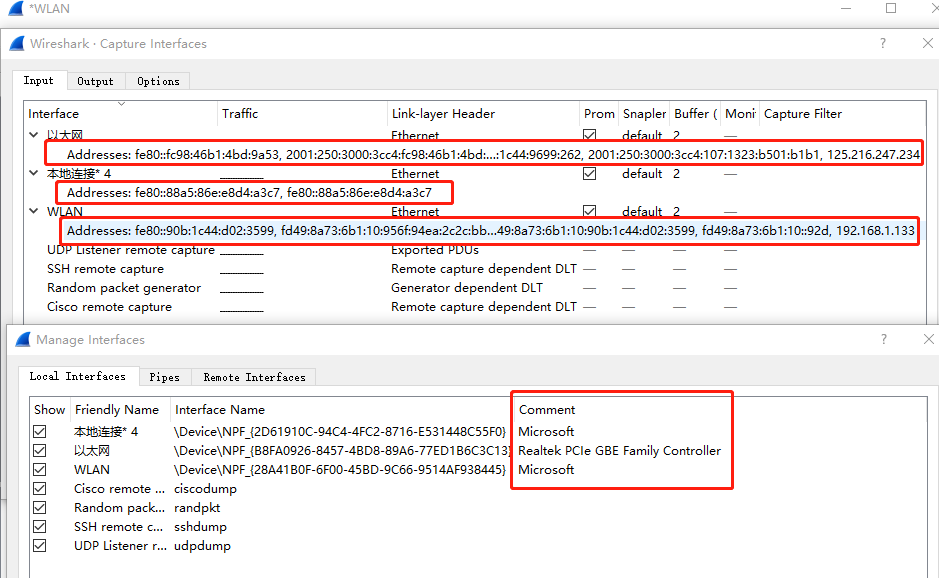Switch to the Output tab
Image resolution: width=939 pixels, height=578 pixels.
[x=95, y=81]
